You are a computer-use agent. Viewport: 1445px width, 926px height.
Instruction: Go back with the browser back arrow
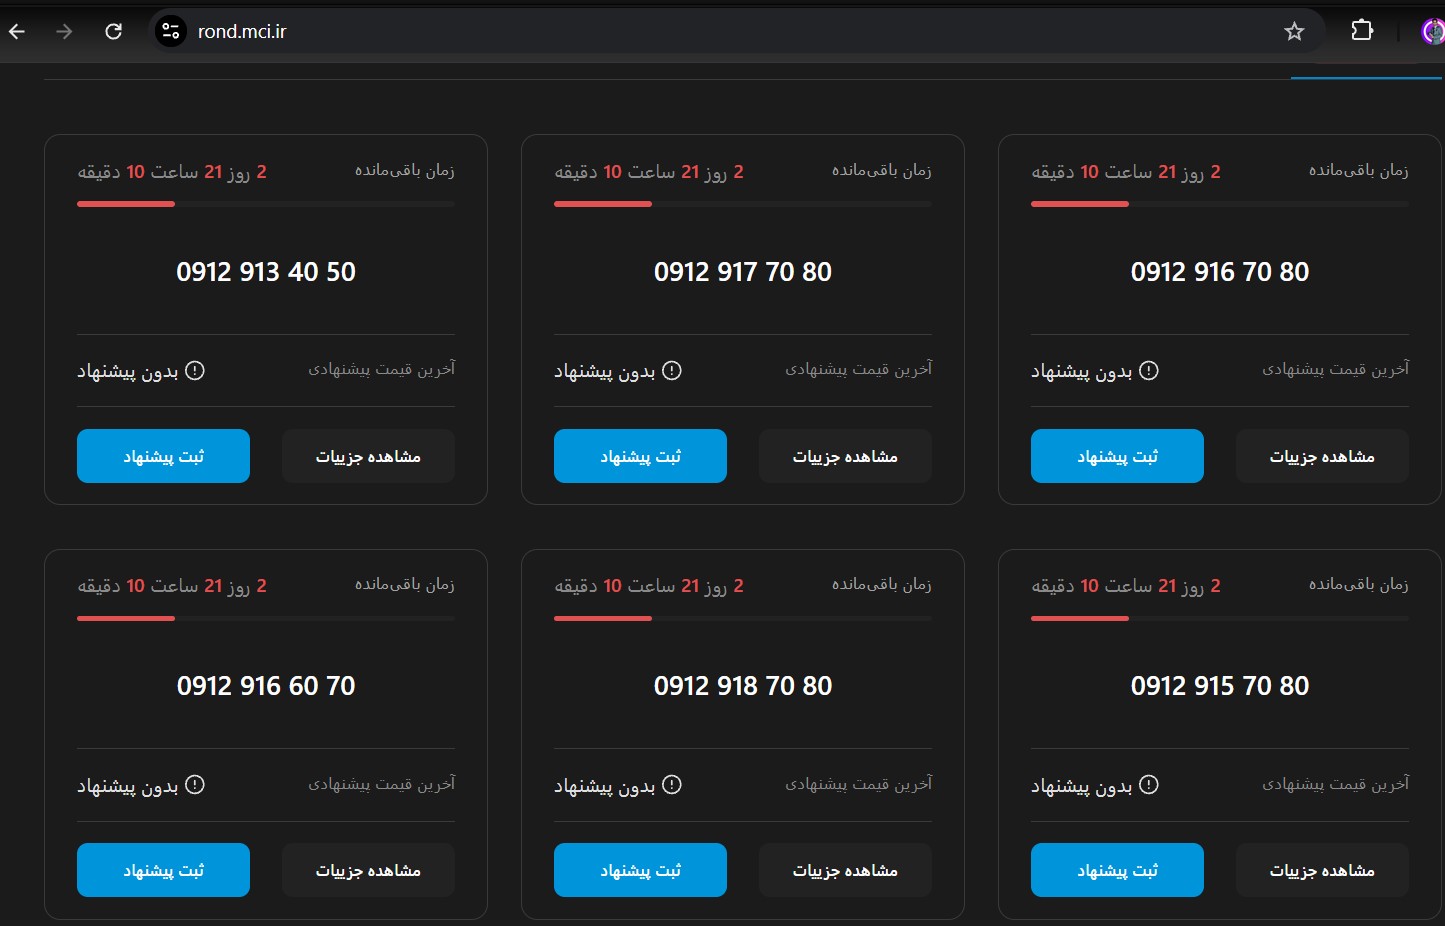pos(17,32)
